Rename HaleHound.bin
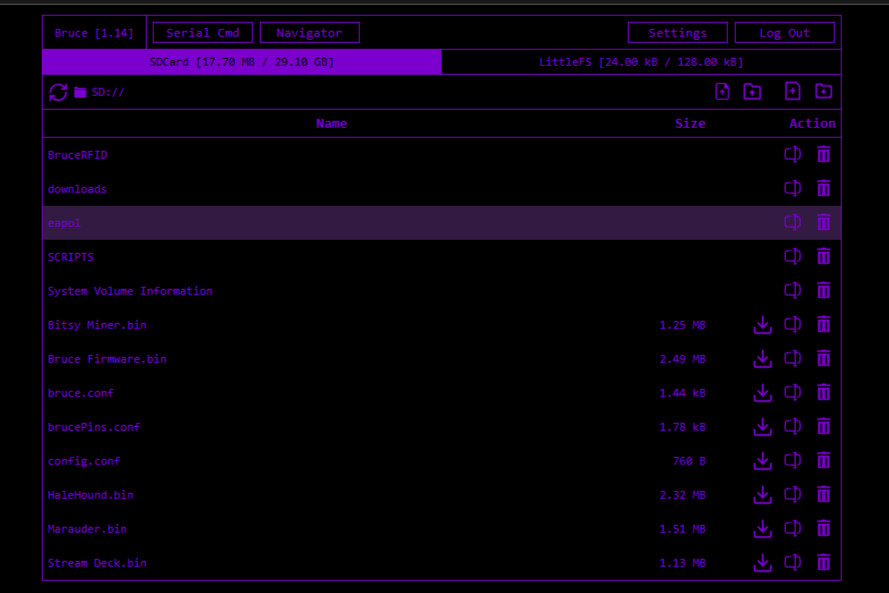Image resolution: width=889 pixels, height=593 pixels. click(x=793, y=494)
